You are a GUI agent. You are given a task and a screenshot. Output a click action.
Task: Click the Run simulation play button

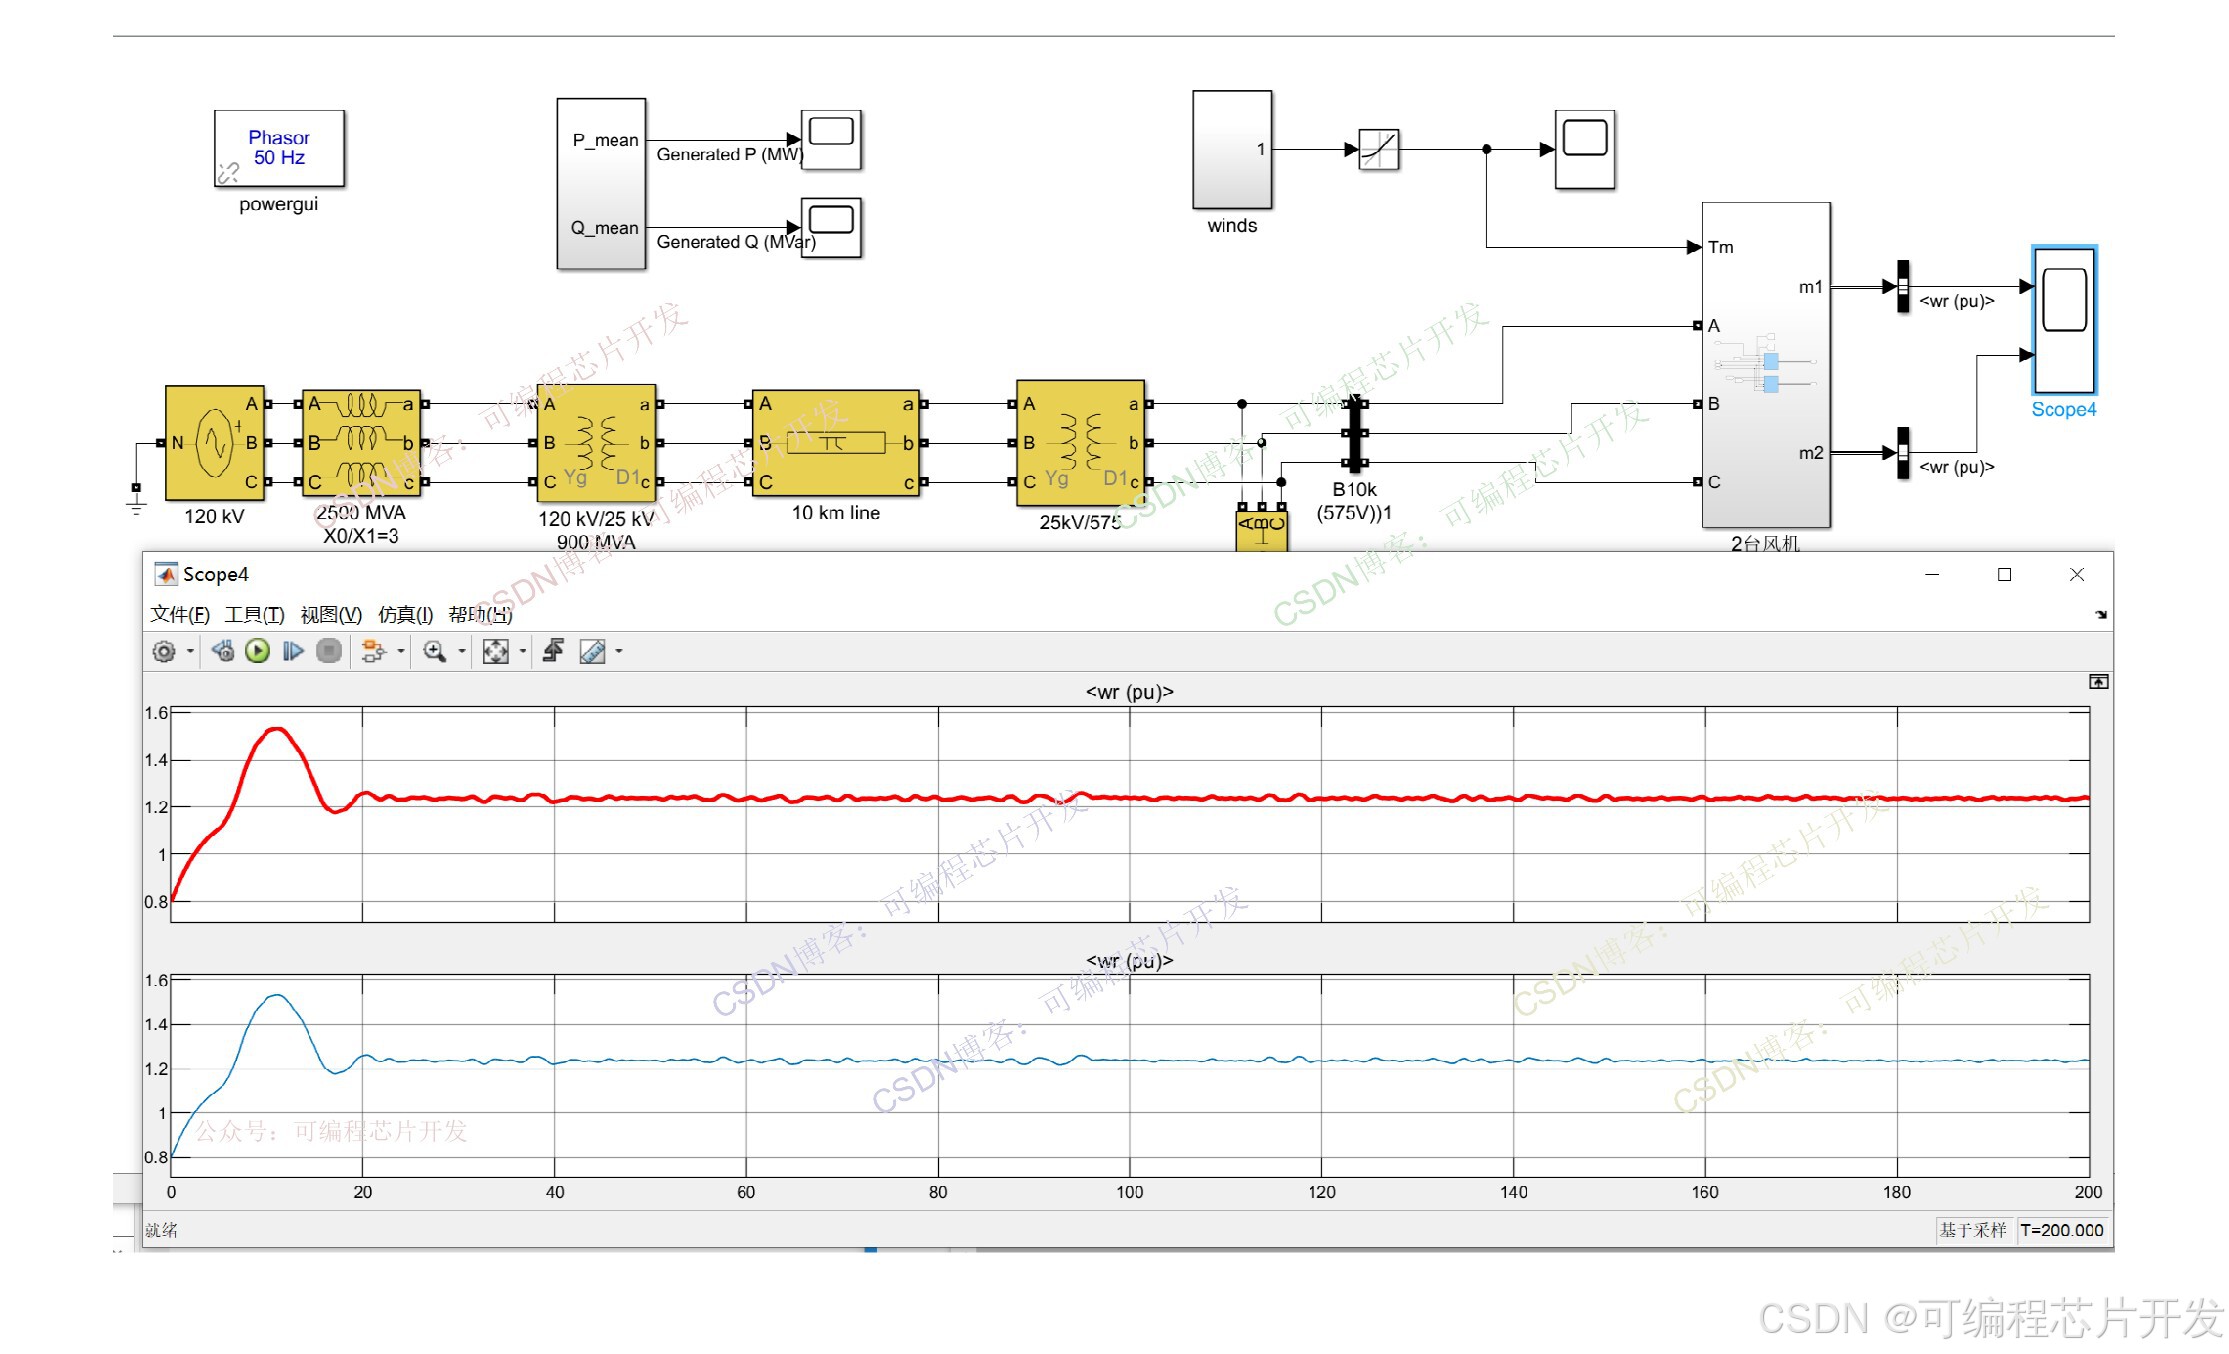click(258, 652)
